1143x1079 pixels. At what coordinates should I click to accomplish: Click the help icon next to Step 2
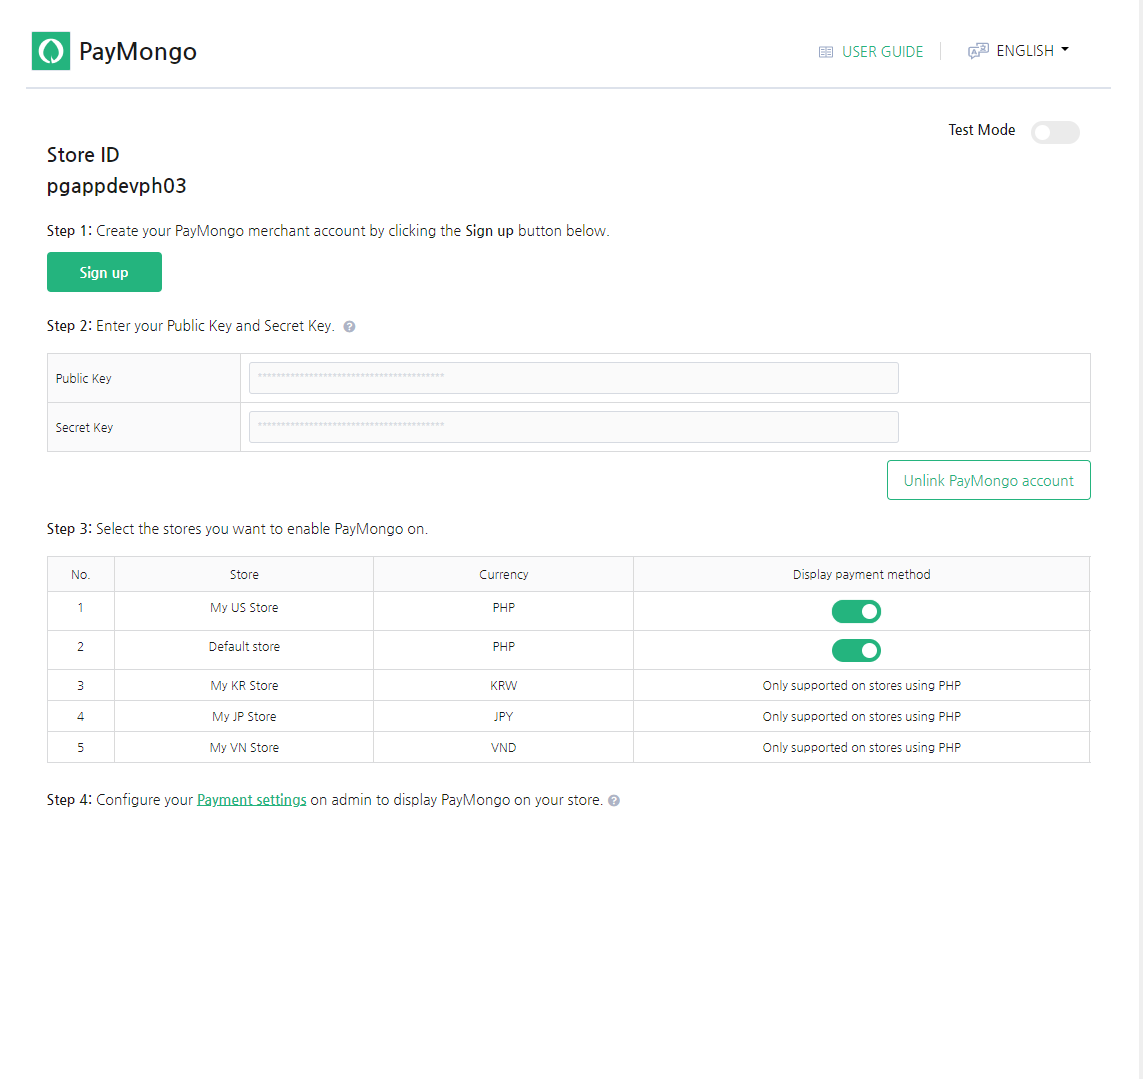pos(349,327)
